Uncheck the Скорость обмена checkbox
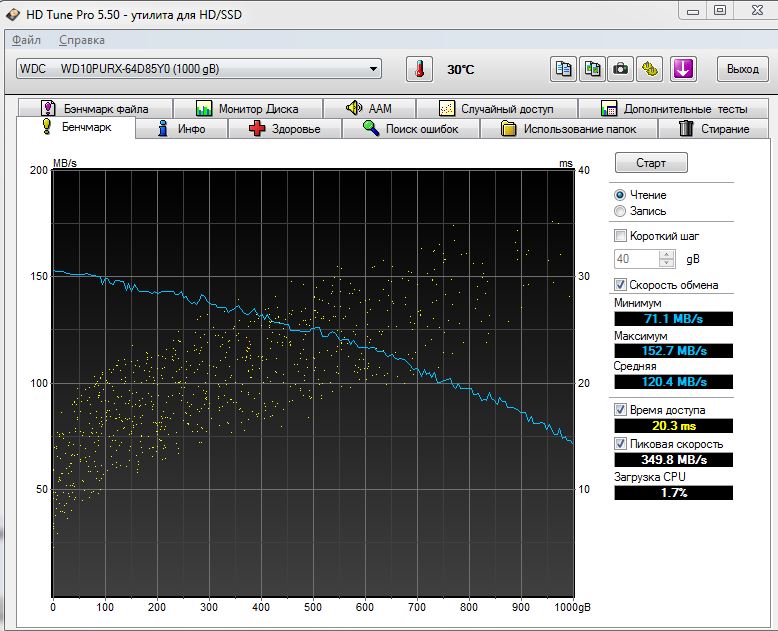 tap(620, 285)
